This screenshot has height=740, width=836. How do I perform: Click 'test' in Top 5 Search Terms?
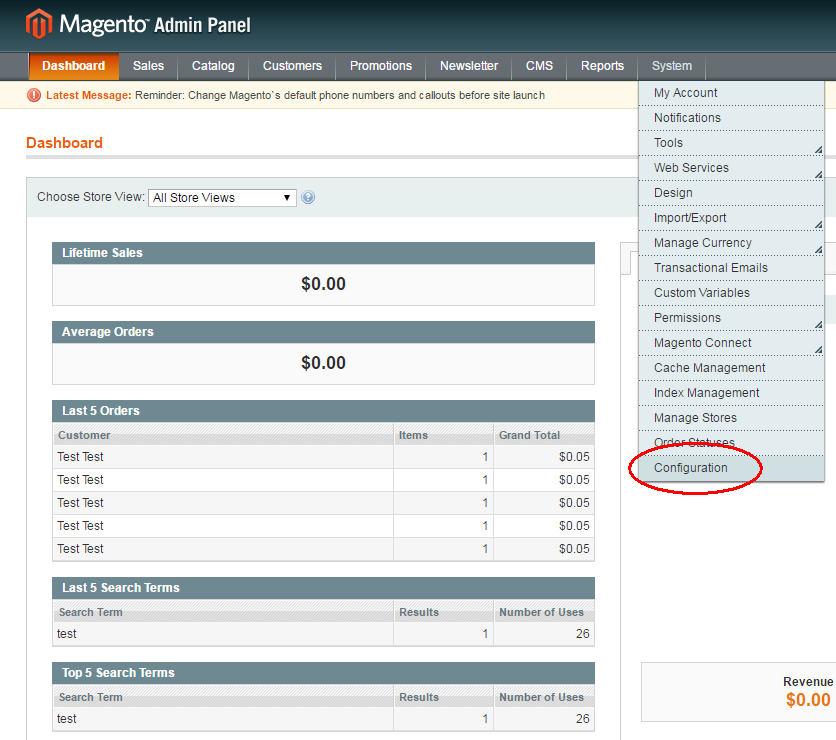click(x=67, y=719)
